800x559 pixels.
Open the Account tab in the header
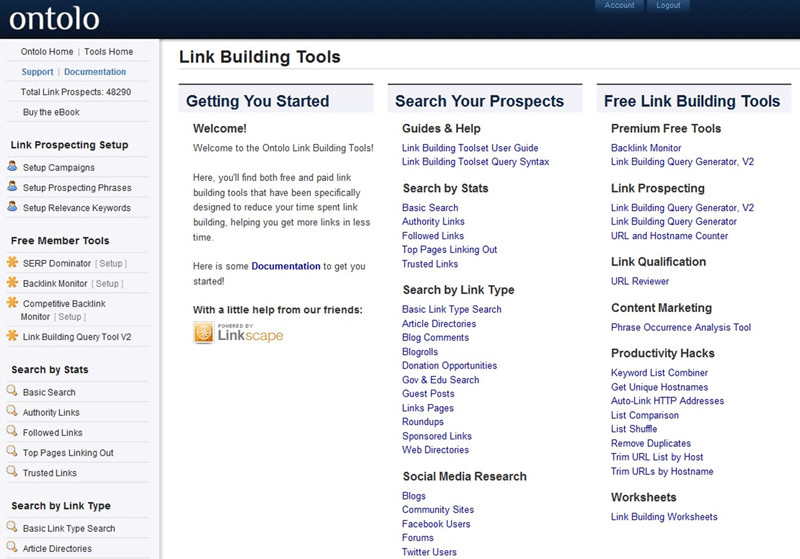619,6
